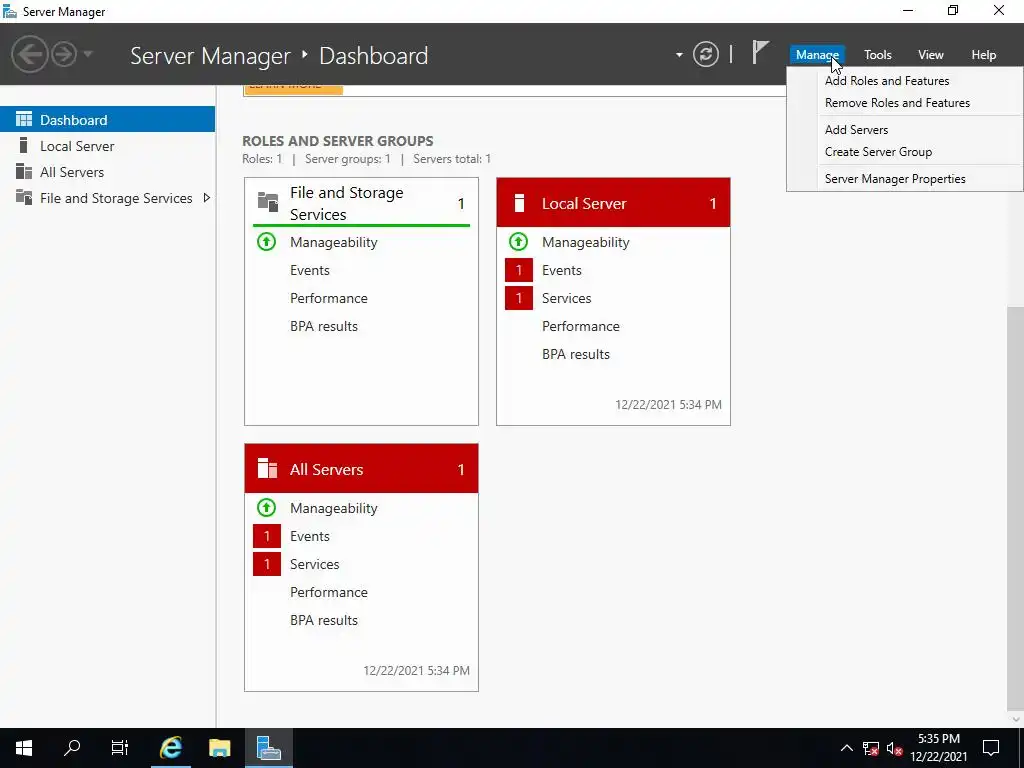
Task: Click the taskbar search icon
Action: click(72, 748)
